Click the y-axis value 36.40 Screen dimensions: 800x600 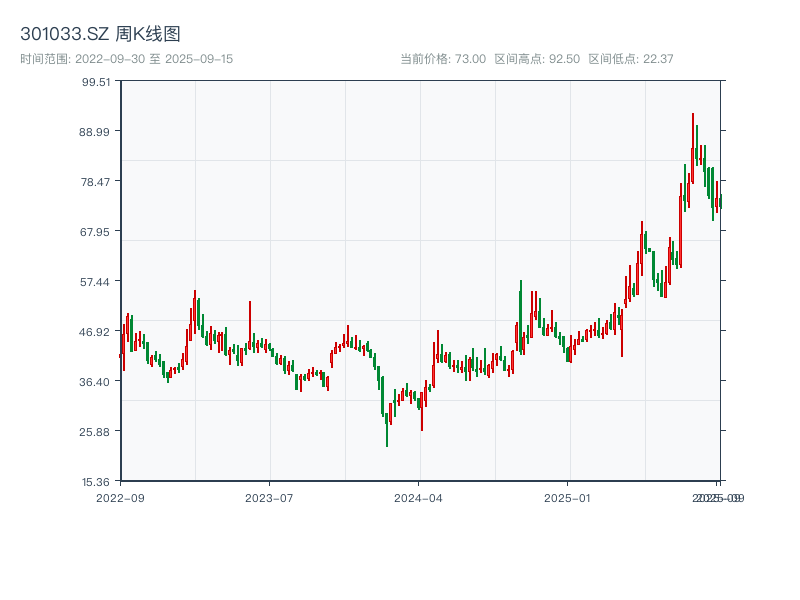[95, 382]
